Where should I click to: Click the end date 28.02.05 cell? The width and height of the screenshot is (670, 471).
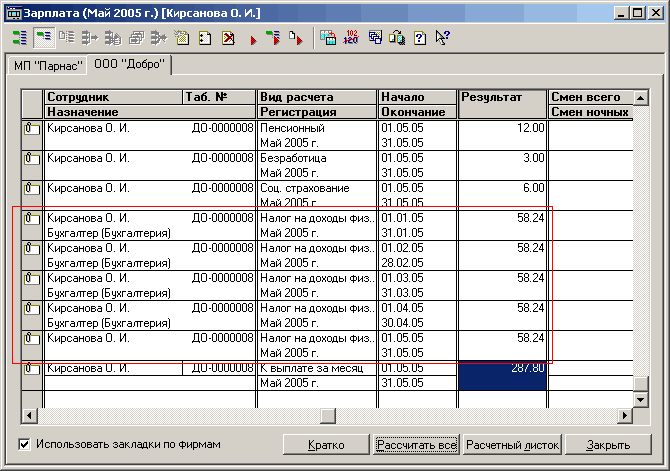pyautogui.click(x=417, y=263)
